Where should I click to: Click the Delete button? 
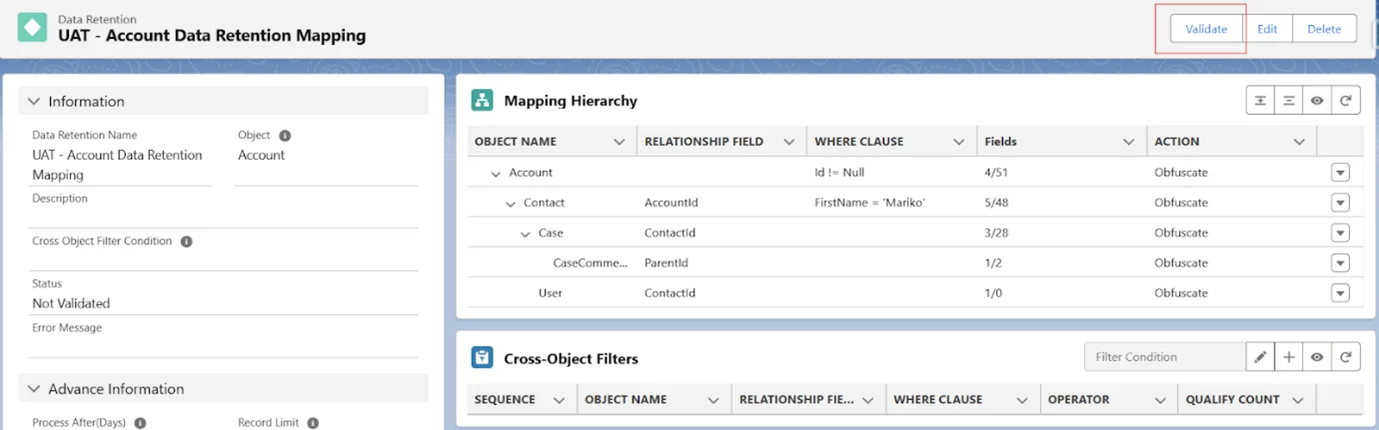[1324, 29]
